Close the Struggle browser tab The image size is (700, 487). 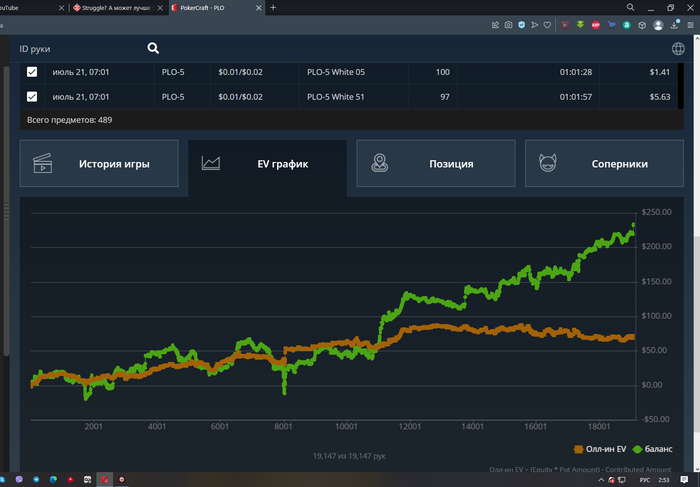pos(160,8)
